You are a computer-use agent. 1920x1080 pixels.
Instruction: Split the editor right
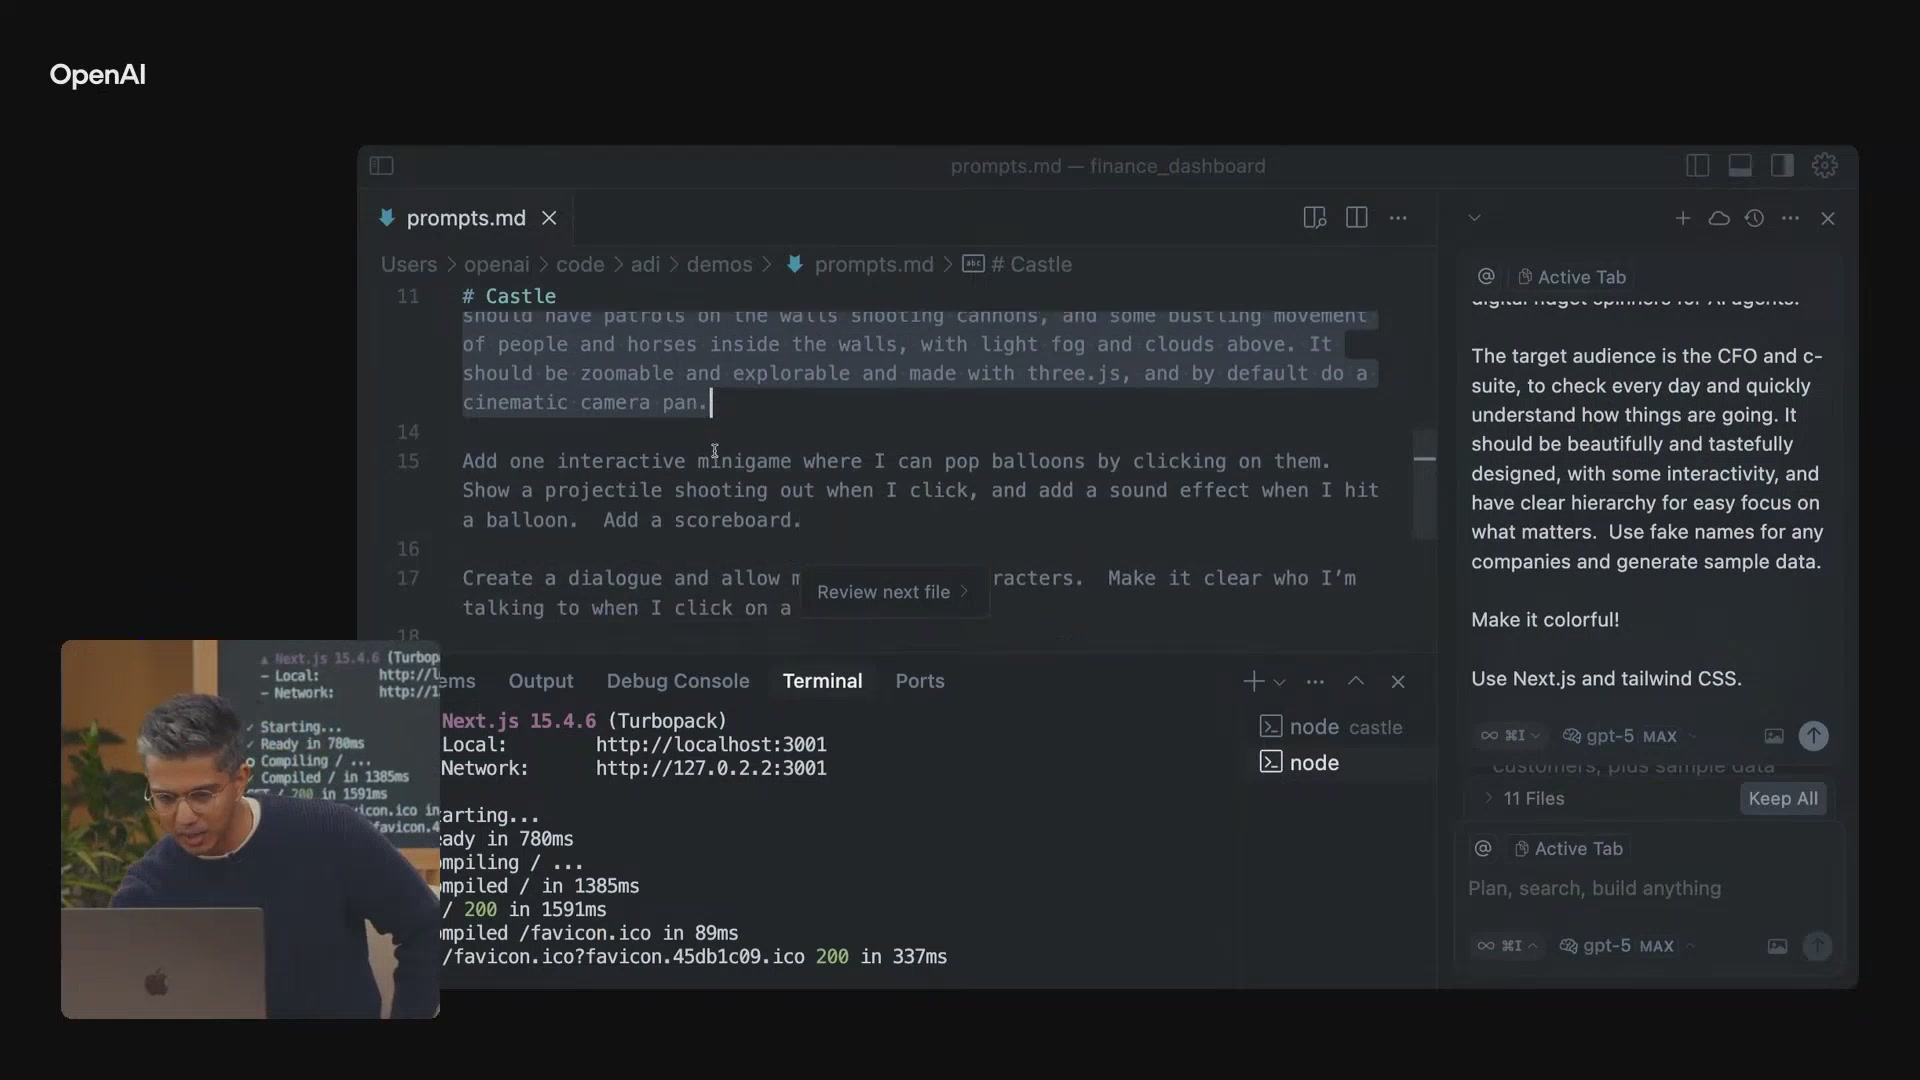click(1356, 218)
